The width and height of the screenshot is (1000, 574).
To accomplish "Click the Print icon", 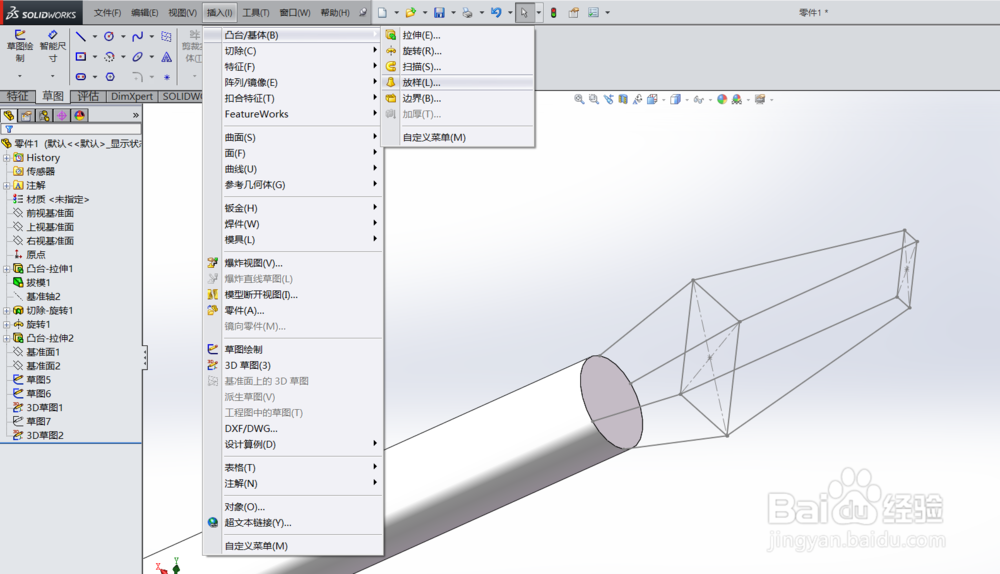I will 467,12.
